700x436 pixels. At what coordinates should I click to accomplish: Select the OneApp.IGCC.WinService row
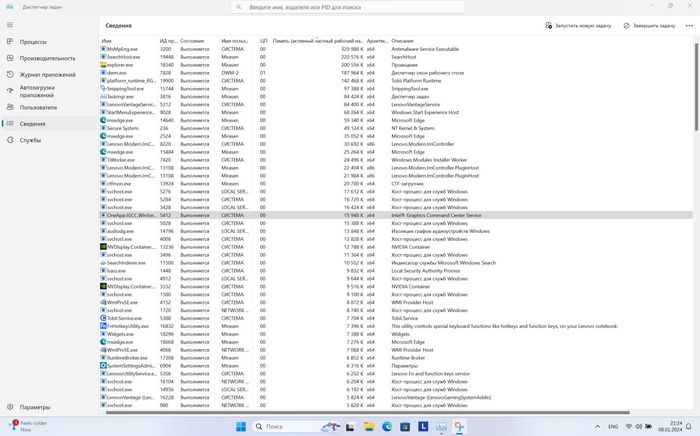tap(396, 215)
